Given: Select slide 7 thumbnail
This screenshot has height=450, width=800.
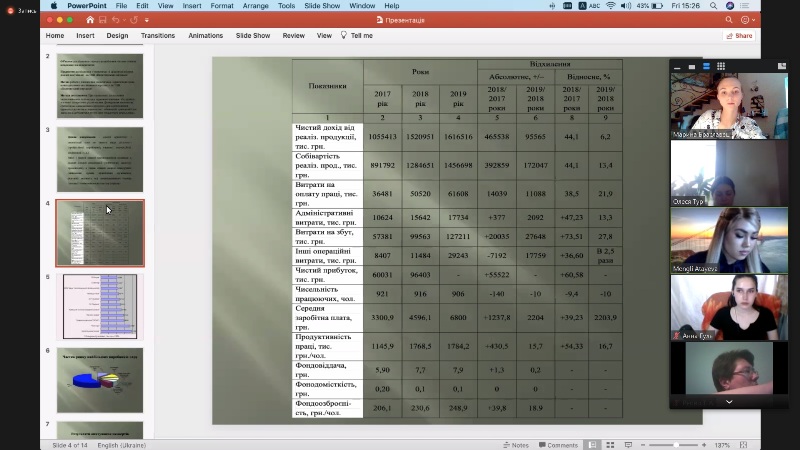Looking at the screenshot, I should click(x=100, y=430).
